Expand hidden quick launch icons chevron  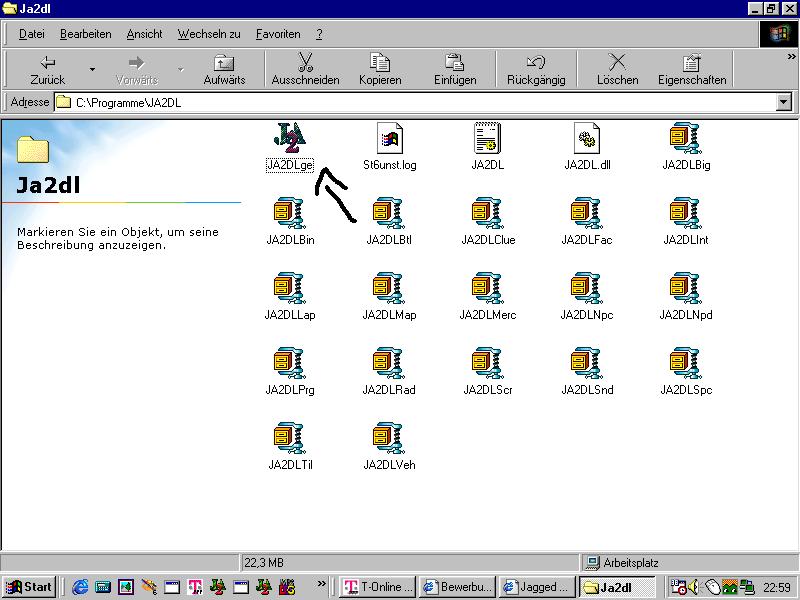(321, 584)
